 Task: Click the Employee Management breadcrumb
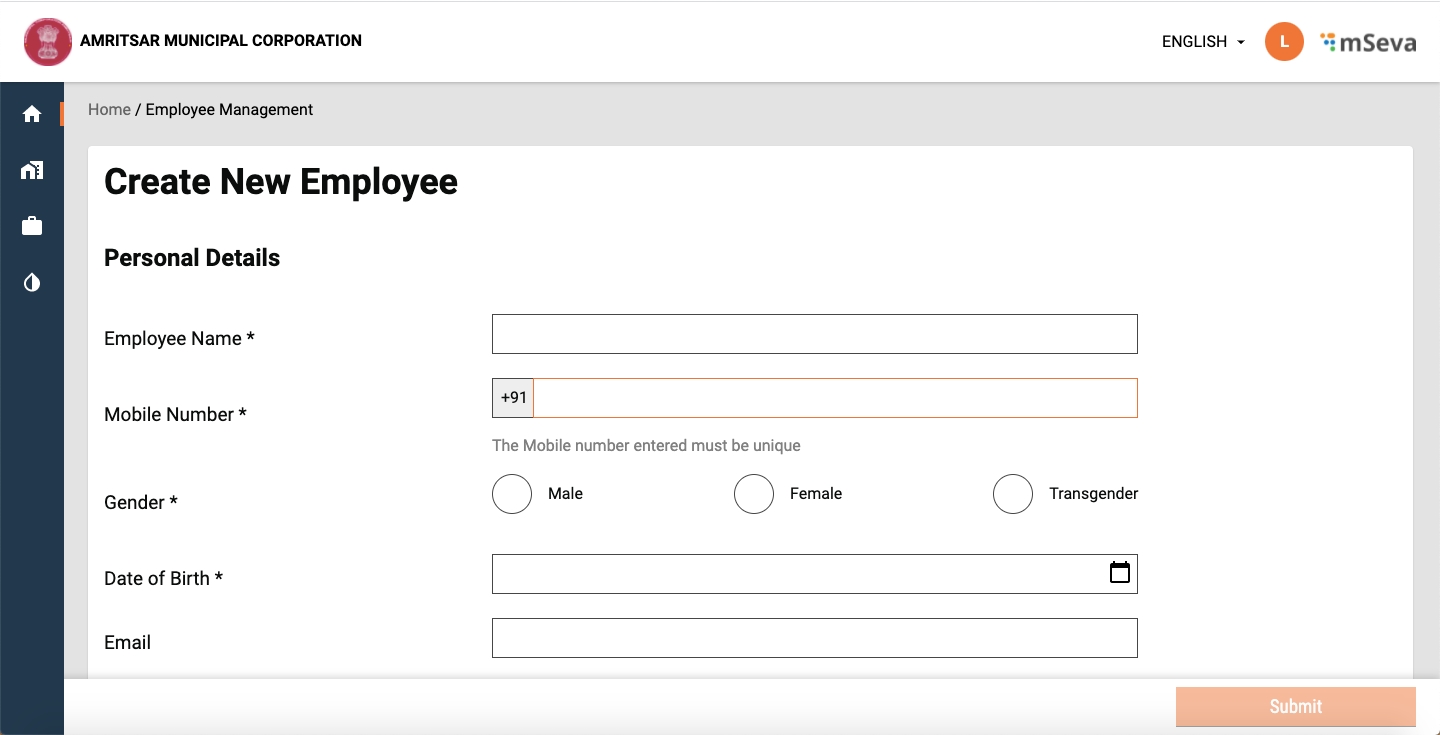(229, 110)
